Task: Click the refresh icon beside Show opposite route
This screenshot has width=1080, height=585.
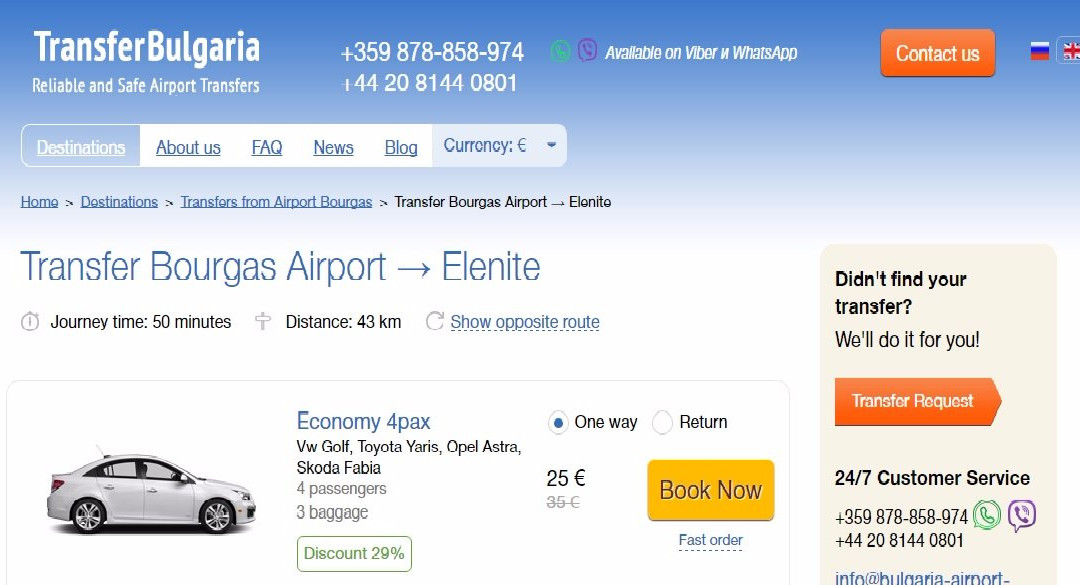Action: tap(435, 321)
